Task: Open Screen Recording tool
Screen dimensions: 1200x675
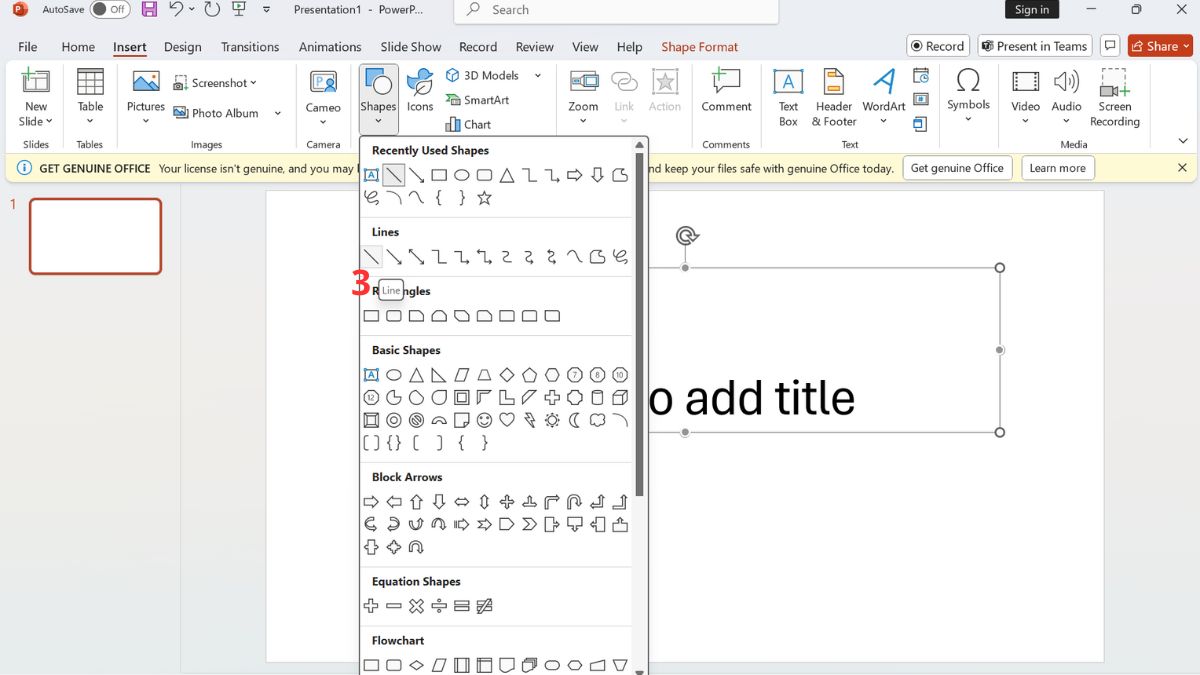Action: pos(1114,98)
